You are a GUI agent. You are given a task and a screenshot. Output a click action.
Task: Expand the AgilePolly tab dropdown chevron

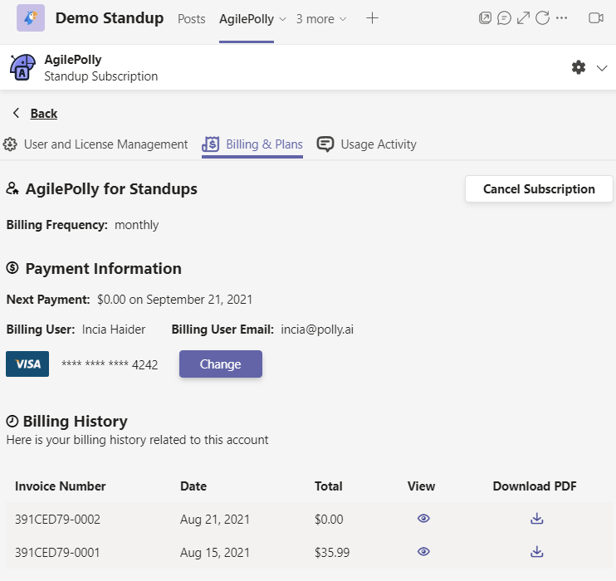coord(282,19)
